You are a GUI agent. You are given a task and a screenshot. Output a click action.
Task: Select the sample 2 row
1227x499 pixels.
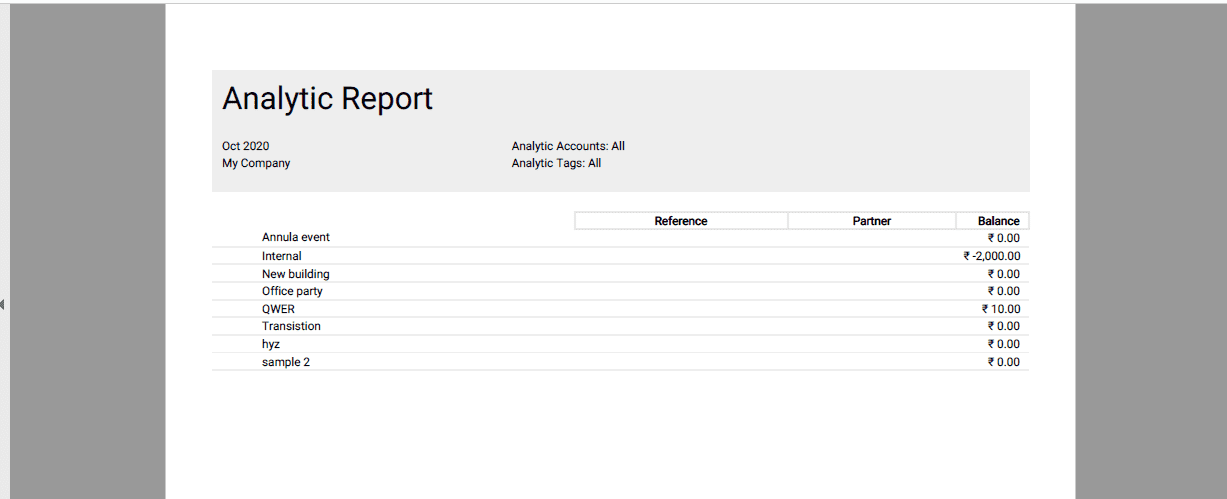pyautogui.click(x=286, y=362)
